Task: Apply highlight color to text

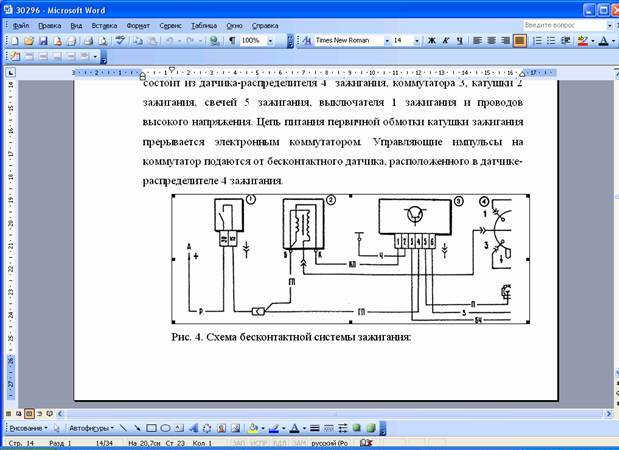Action: 583,41
